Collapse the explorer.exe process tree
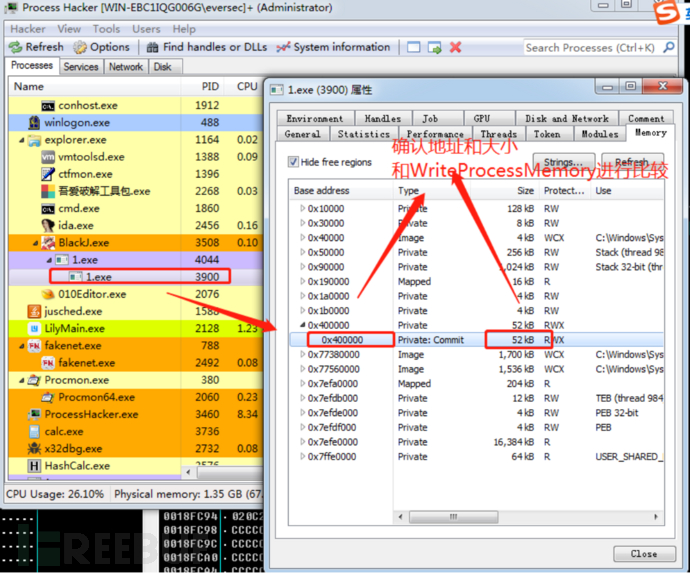 [21, 140]
